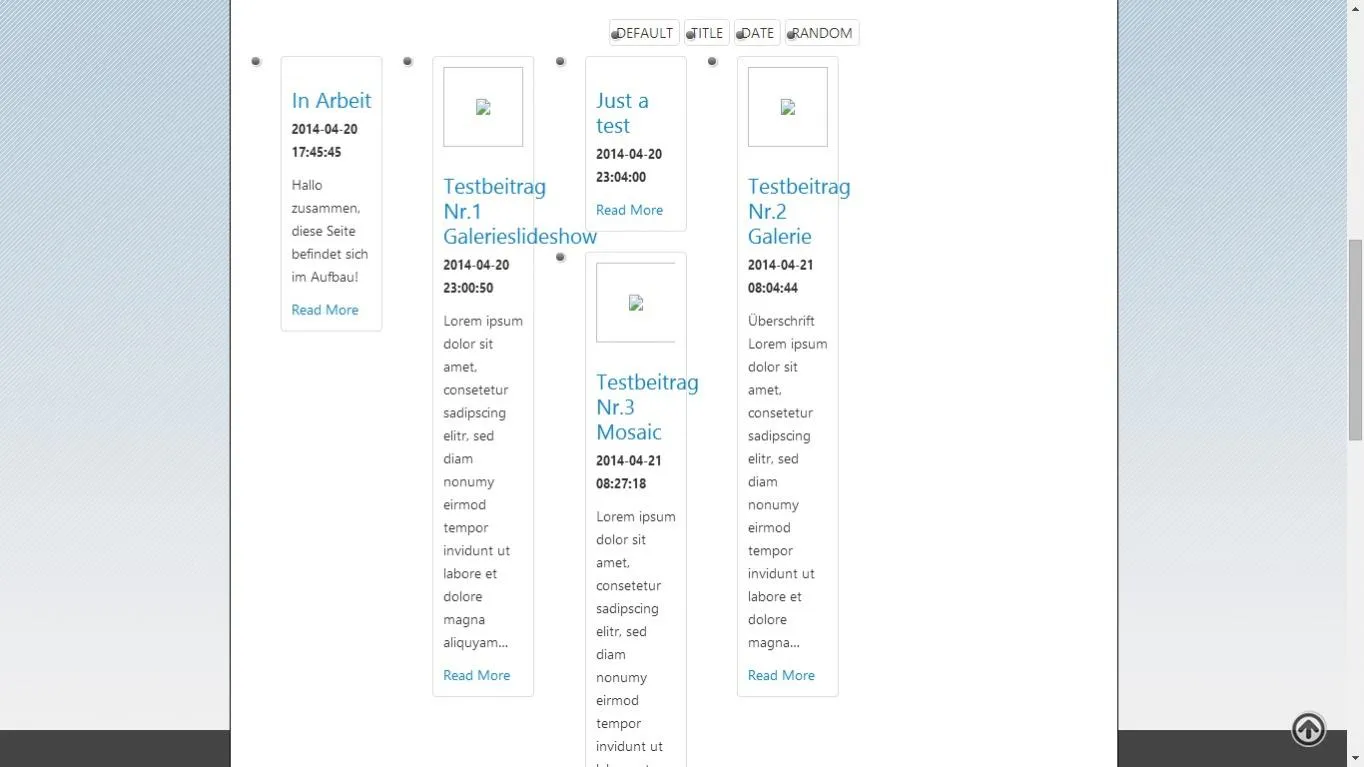
Task: Click the scrollbar down arrow
Action: point(1355,758)
